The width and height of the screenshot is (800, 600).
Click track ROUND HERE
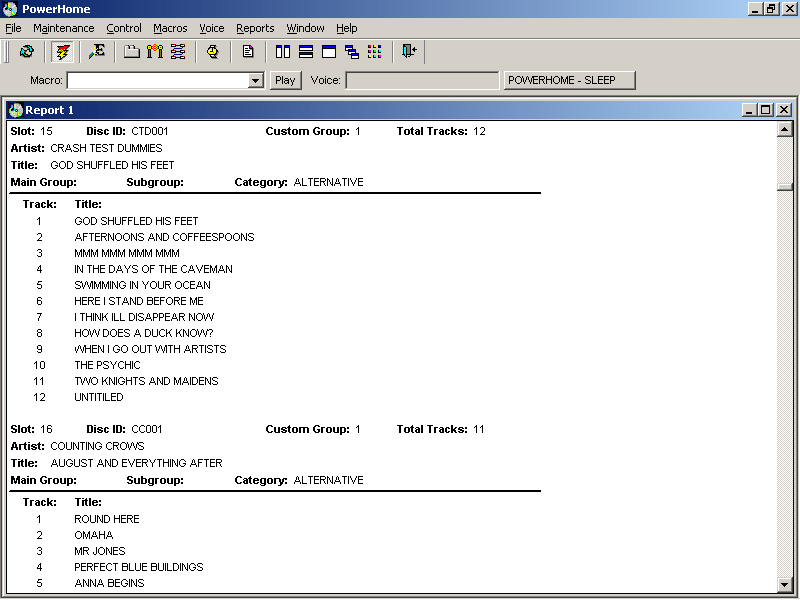click(107, 519)
